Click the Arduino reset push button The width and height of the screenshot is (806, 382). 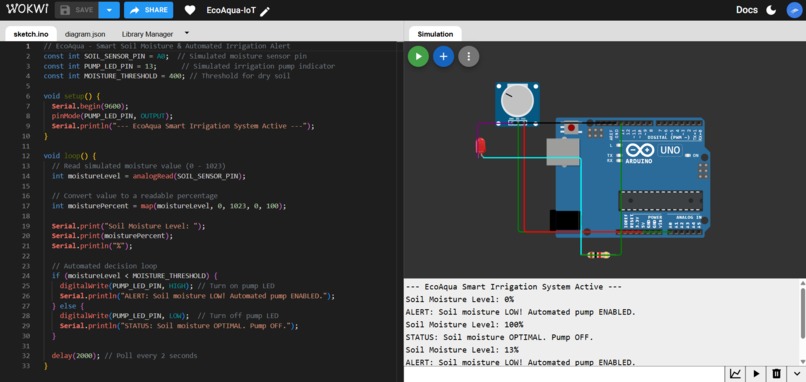(x=571, y=128)
